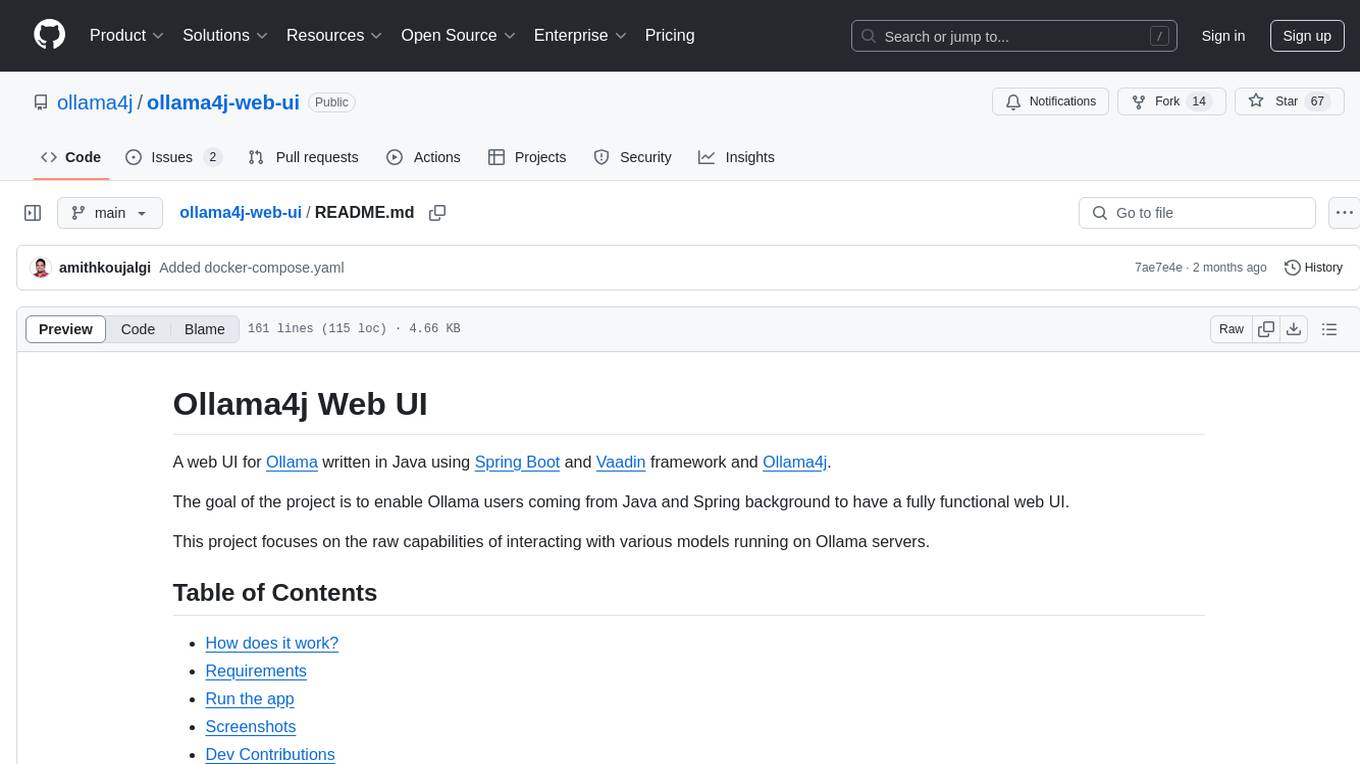Expand the Enterprise dropdown
The height and width of the screenshot is (764, 1360).
(x=580, y=35)
